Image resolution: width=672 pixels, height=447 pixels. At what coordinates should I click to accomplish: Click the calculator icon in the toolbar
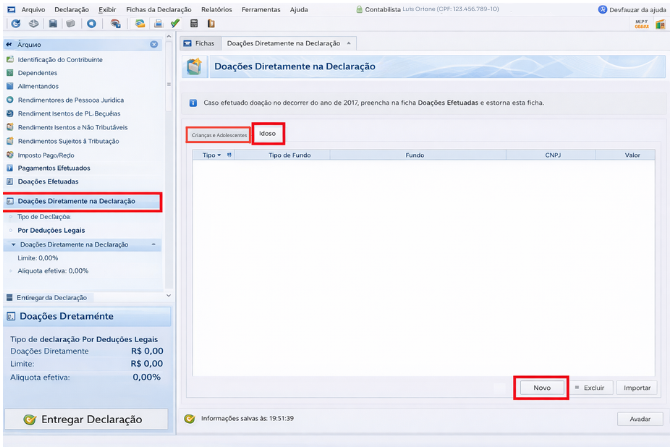[193, 23]
